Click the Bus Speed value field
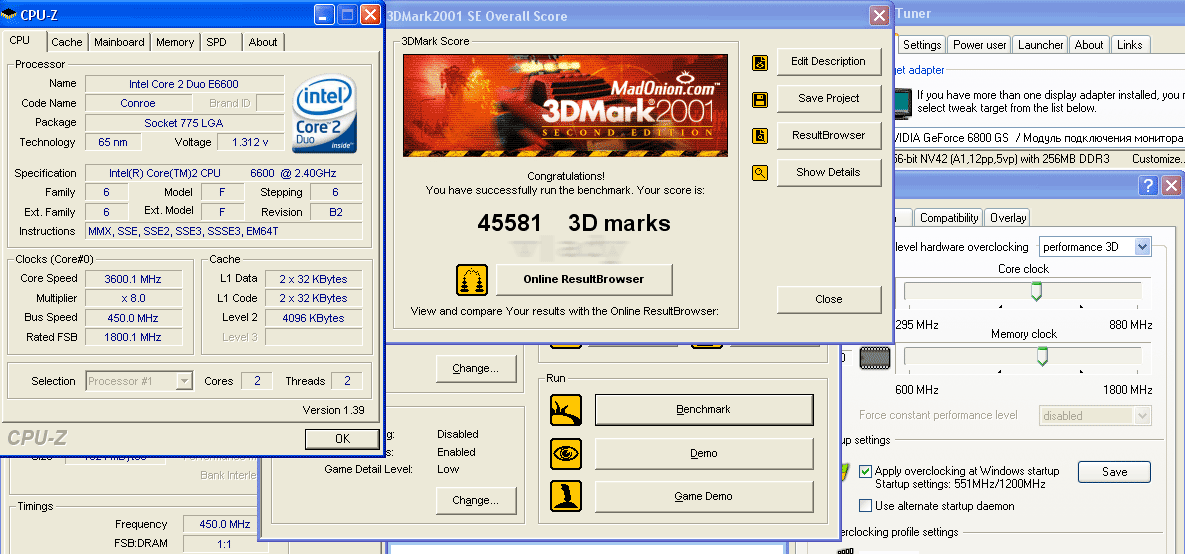This screenshot has height=554, width=1185. (x=133, y=317)
